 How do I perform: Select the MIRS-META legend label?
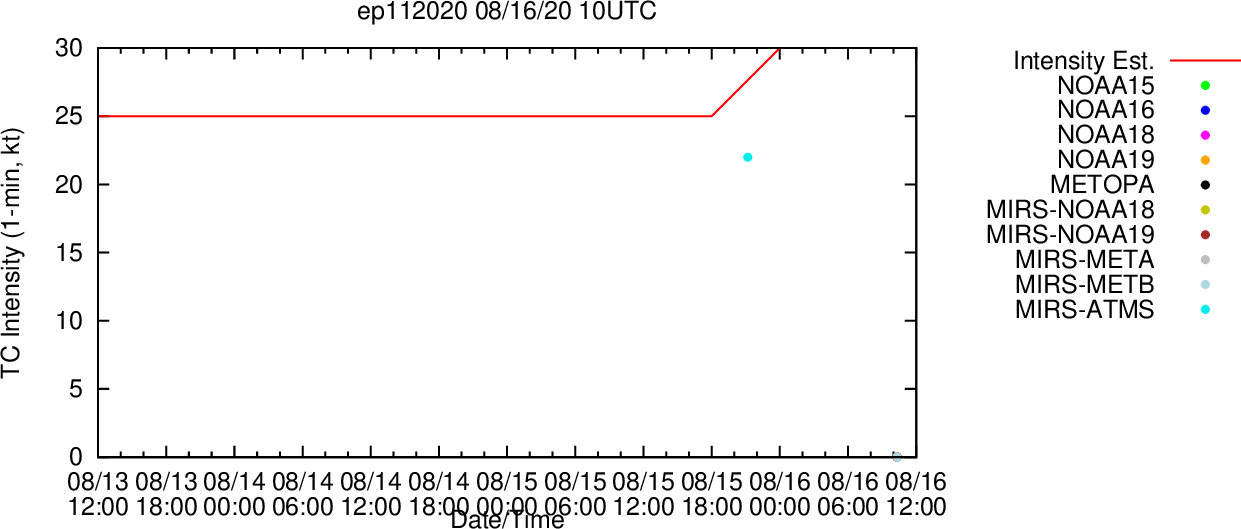(x=1084, y=260)
